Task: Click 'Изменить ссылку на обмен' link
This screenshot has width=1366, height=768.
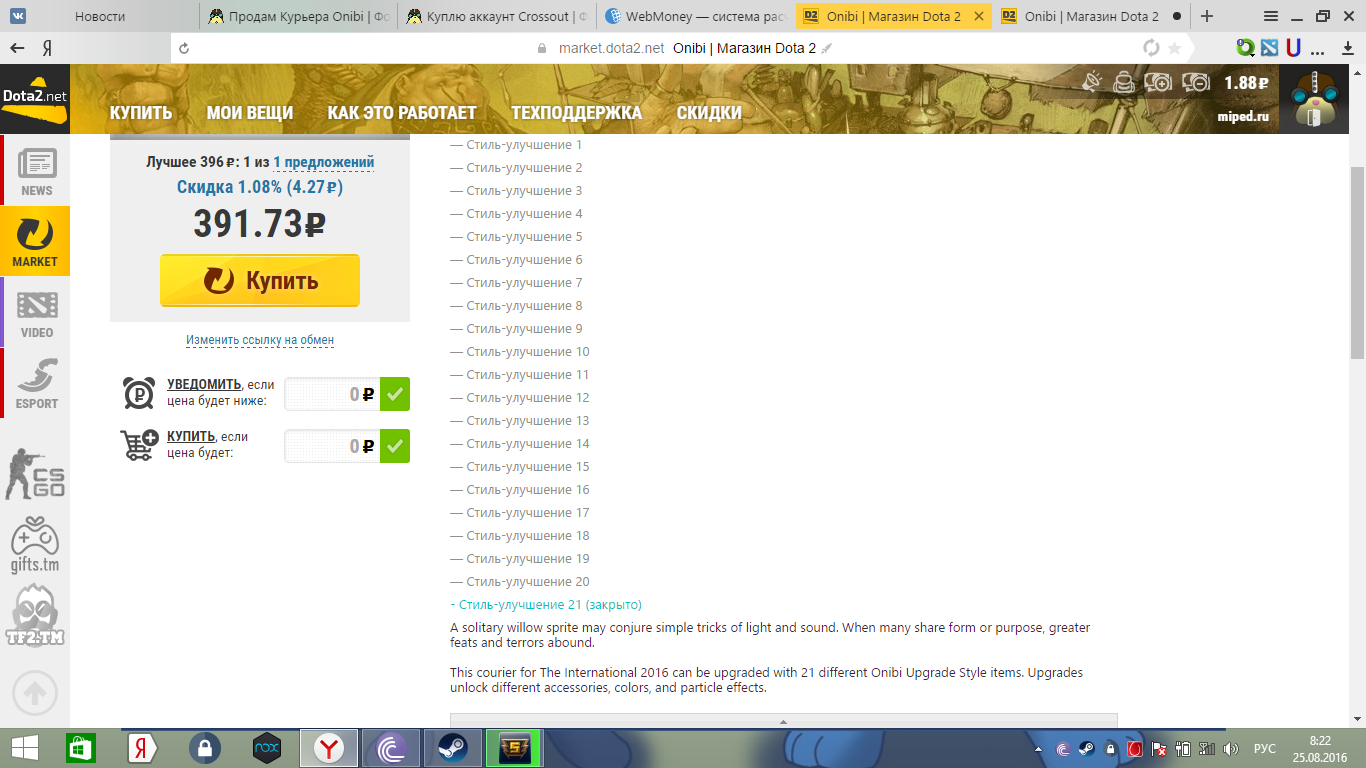Action: click(x=260, y=340)
